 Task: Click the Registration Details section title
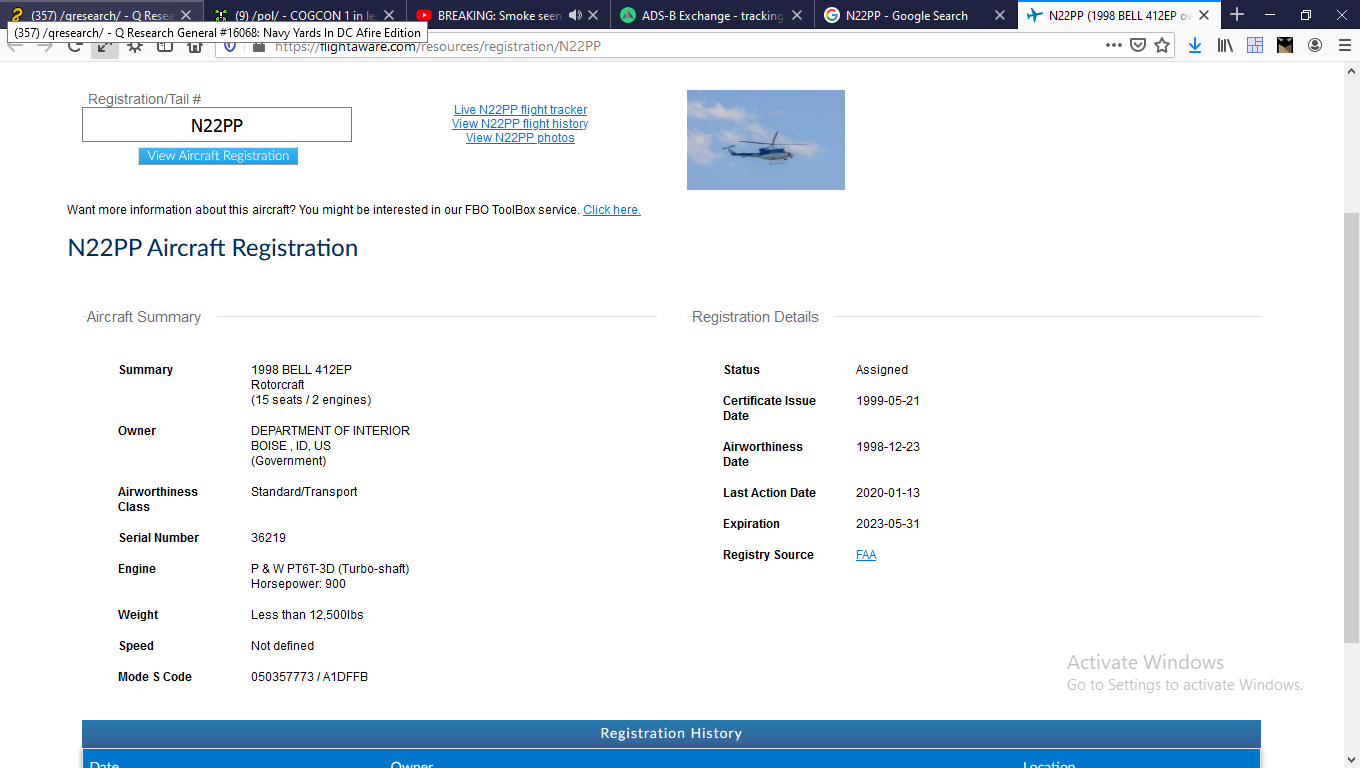coord(755,317)
